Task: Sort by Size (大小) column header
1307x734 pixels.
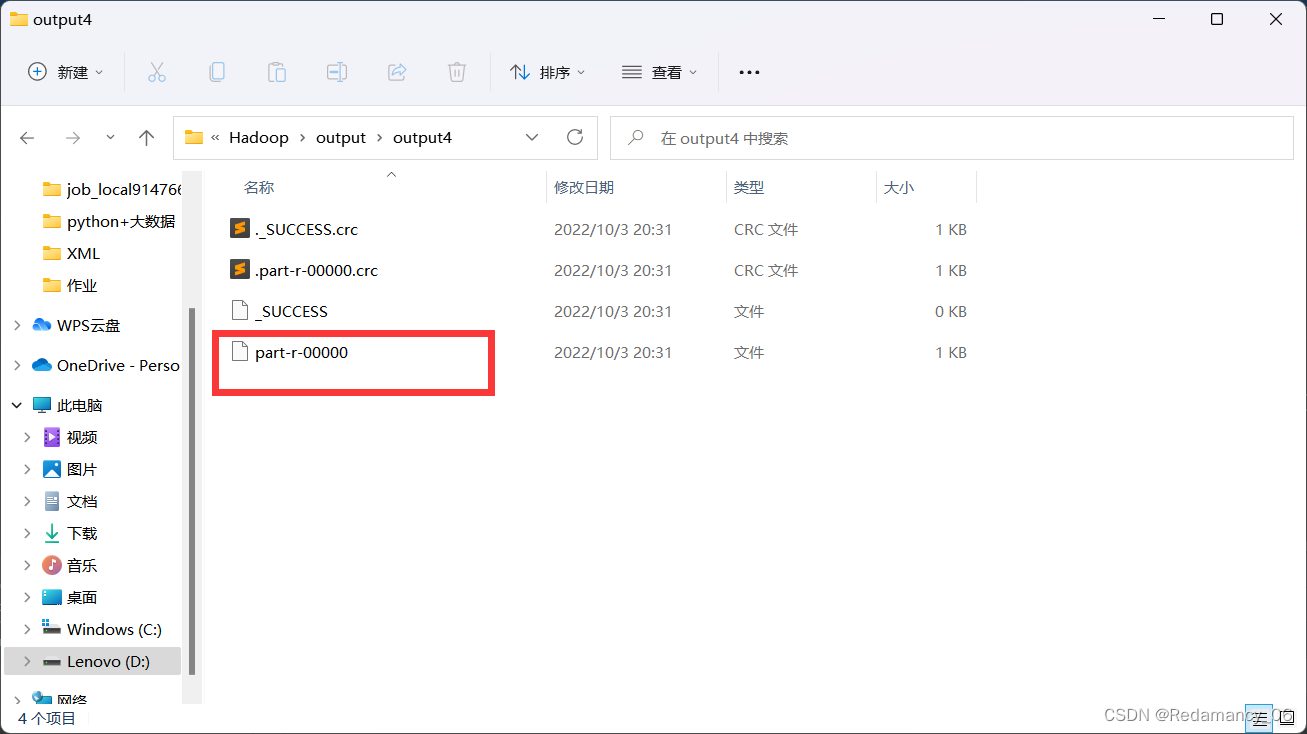Action: pyautogui.click(x=898, y=187)
